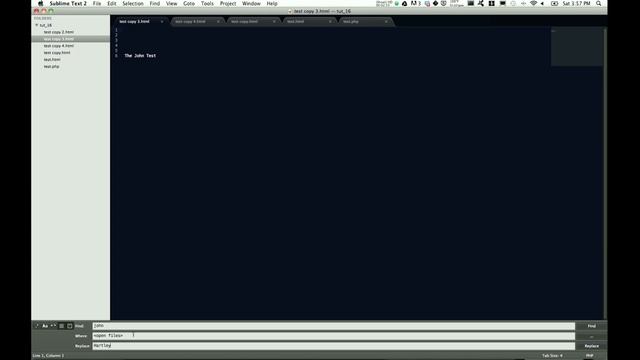Click the Sat 3:57 PM clock
This screenshot has height=360, width=640.
click(x=576, y=3)
